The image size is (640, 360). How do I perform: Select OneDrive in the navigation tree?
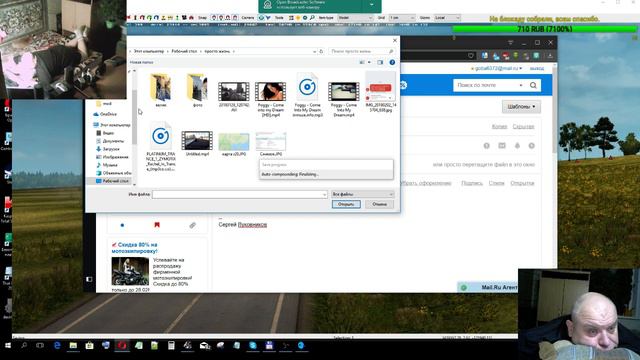tap(105, 114)
